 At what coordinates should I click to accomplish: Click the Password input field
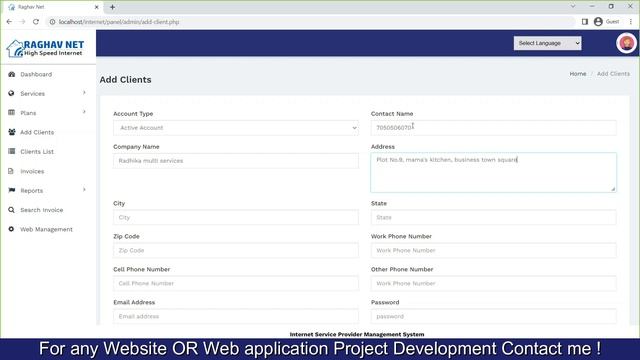click(x=493, y=316)
